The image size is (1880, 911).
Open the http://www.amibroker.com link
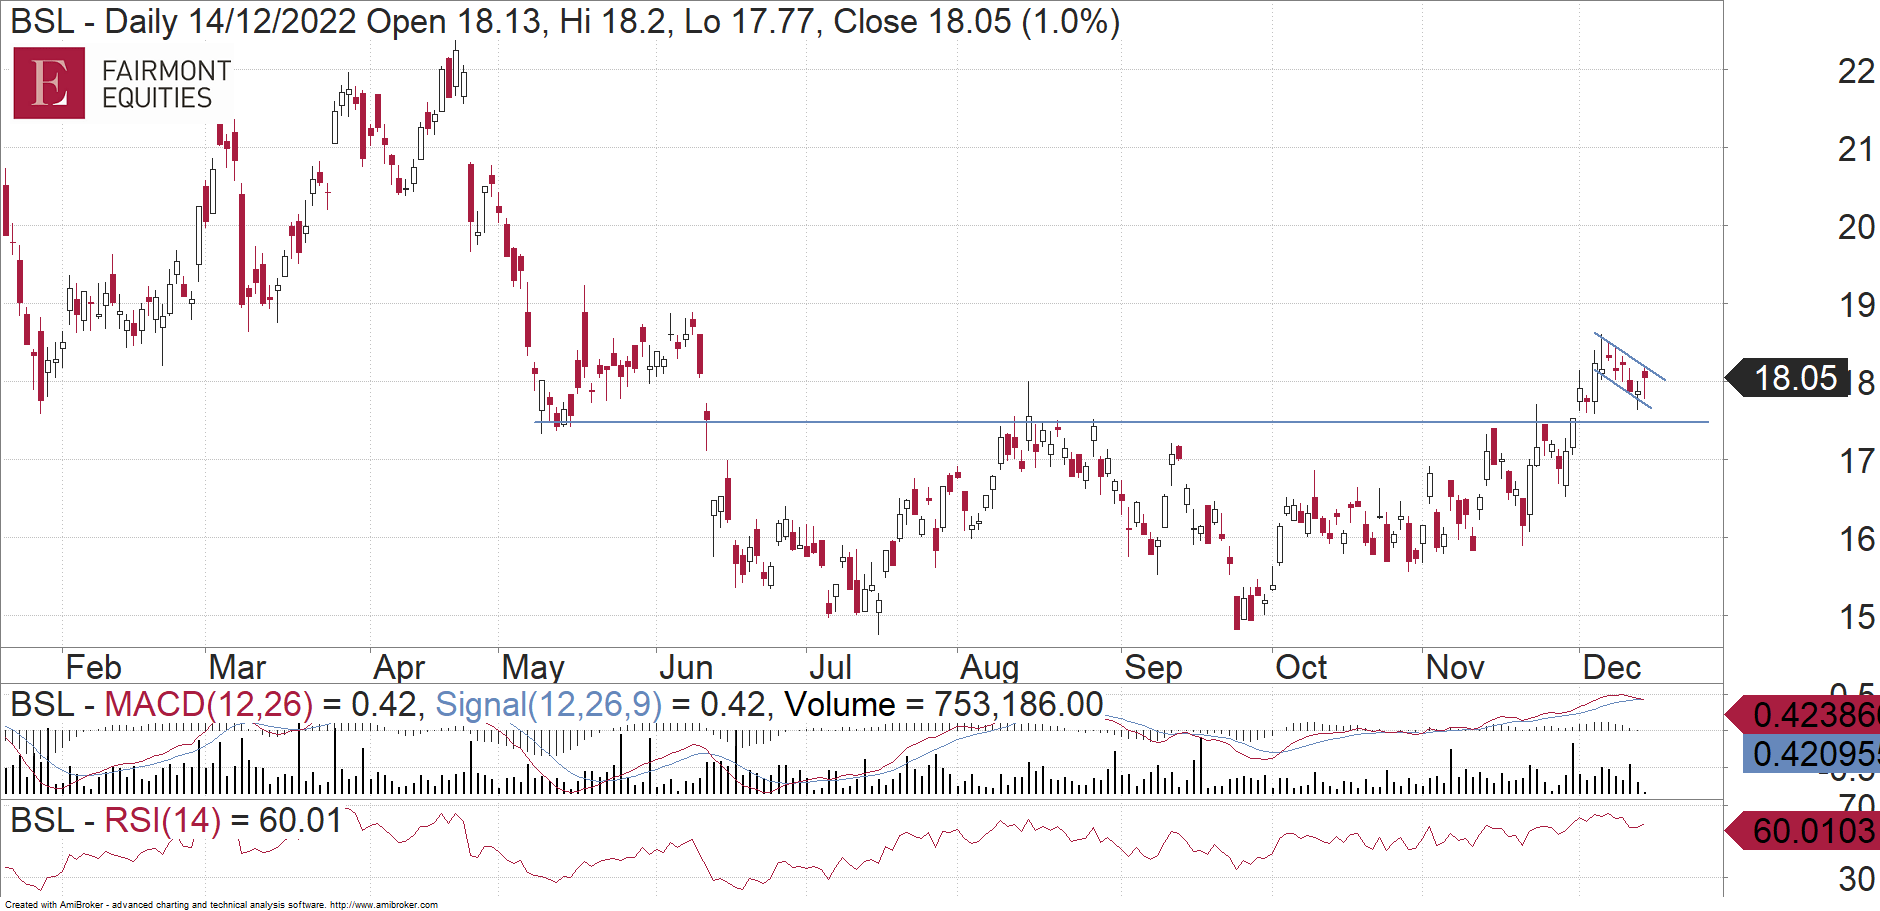(x=386, y=903)
